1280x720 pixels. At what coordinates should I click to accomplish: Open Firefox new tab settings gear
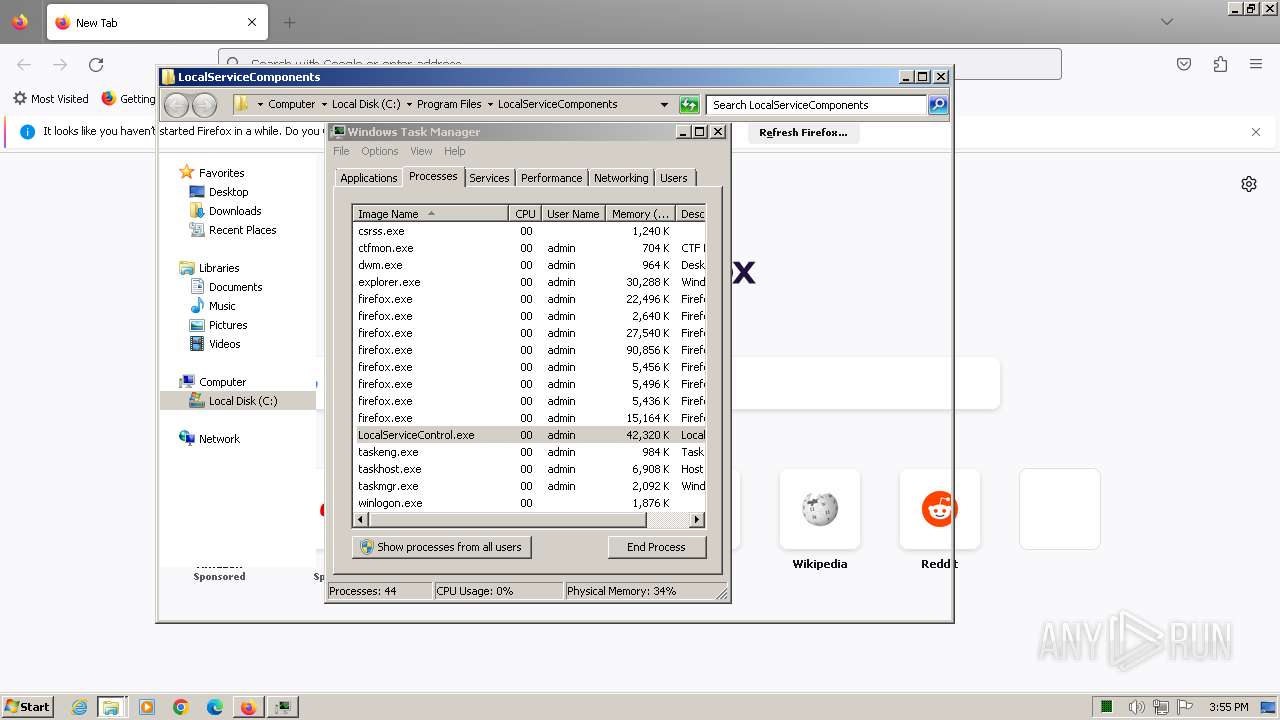(1249, 184)
